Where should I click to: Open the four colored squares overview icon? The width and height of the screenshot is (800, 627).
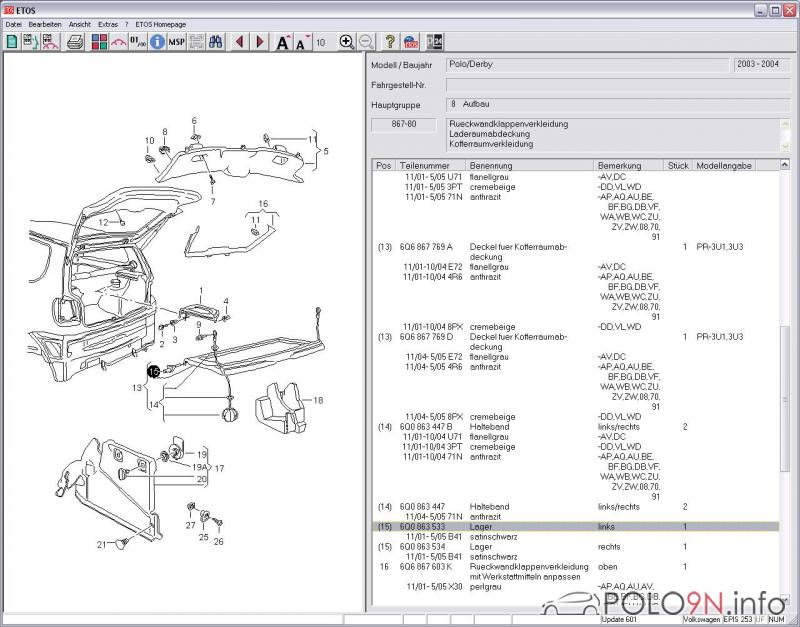pyautogui.click(x=99, y=42)
